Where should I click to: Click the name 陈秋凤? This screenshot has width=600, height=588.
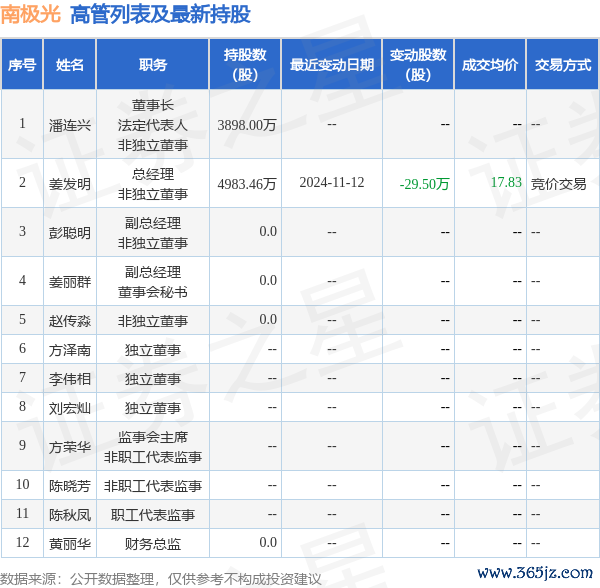click(x=70, y=515)
